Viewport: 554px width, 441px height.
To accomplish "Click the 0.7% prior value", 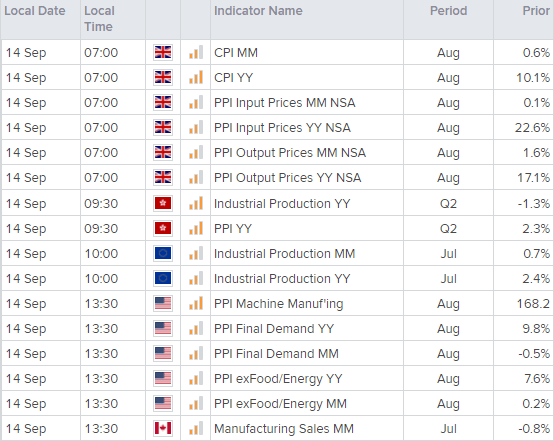I will tap(536, 253).
